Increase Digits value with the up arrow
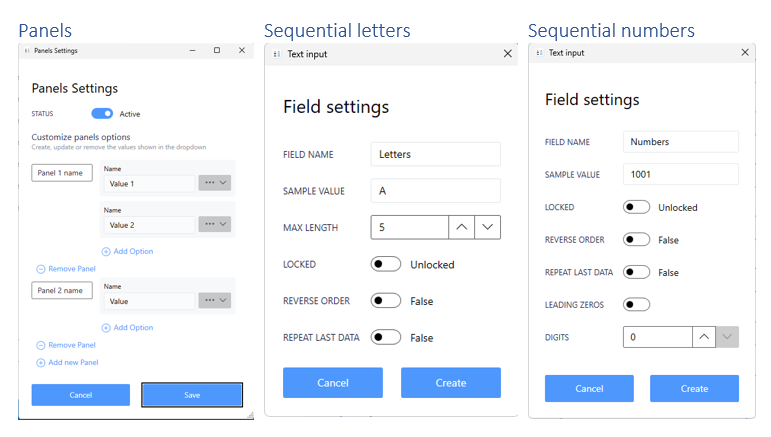Image resolution: width=771 pixels, height=437 pixels. [704, 337]
